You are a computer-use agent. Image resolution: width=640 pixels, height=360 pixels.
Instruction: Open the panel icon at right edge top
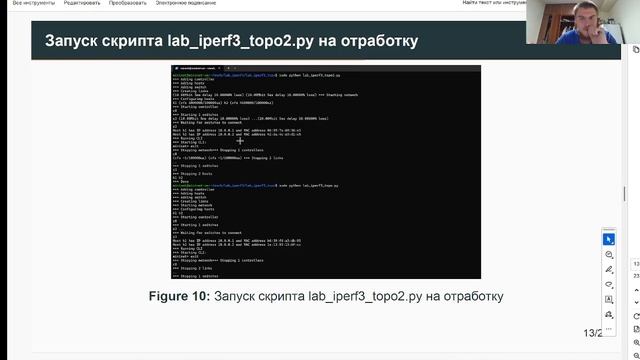pos(636,50)
